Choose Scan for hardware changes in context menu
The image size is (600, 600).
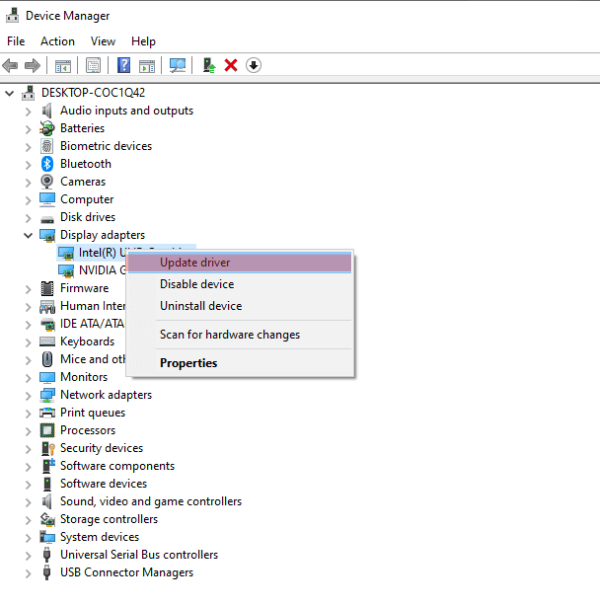pos(240,334)
